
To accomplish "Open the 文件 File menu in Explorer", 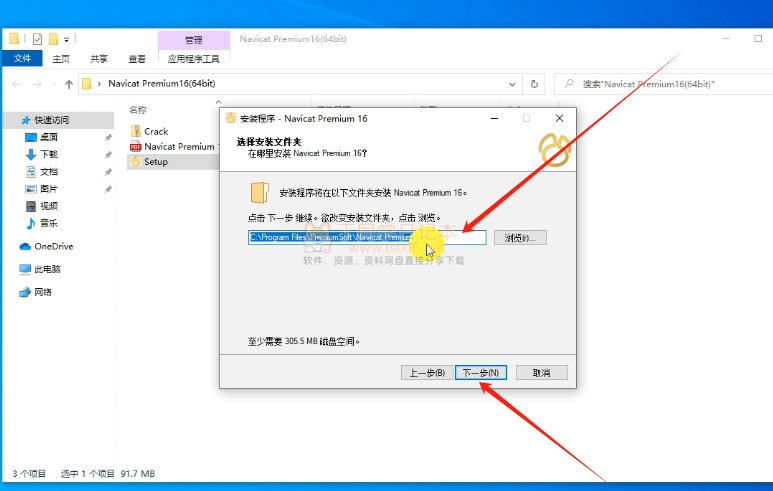I will (22, 58).
